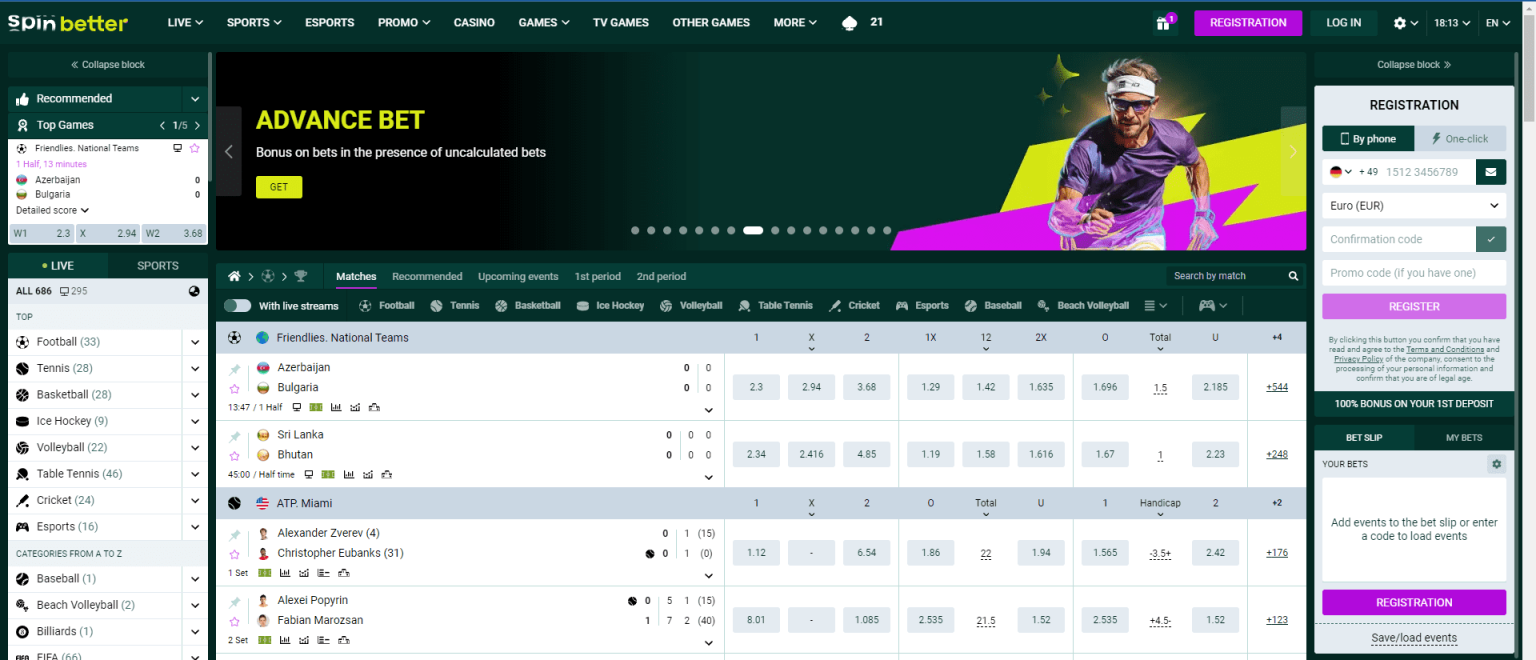Enable the With live streams toggle

(238, 306)
